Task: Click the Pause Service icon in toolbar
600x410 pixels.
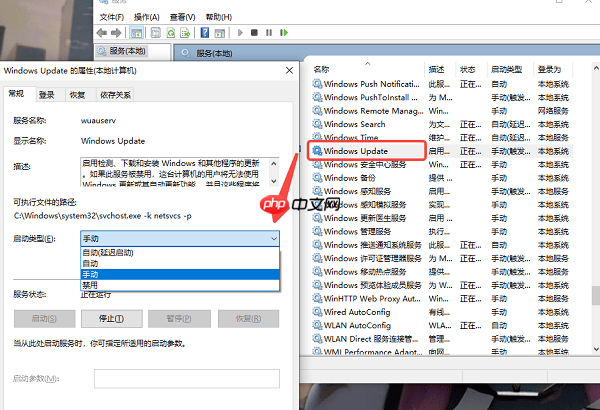Action: tap(269, 33)
